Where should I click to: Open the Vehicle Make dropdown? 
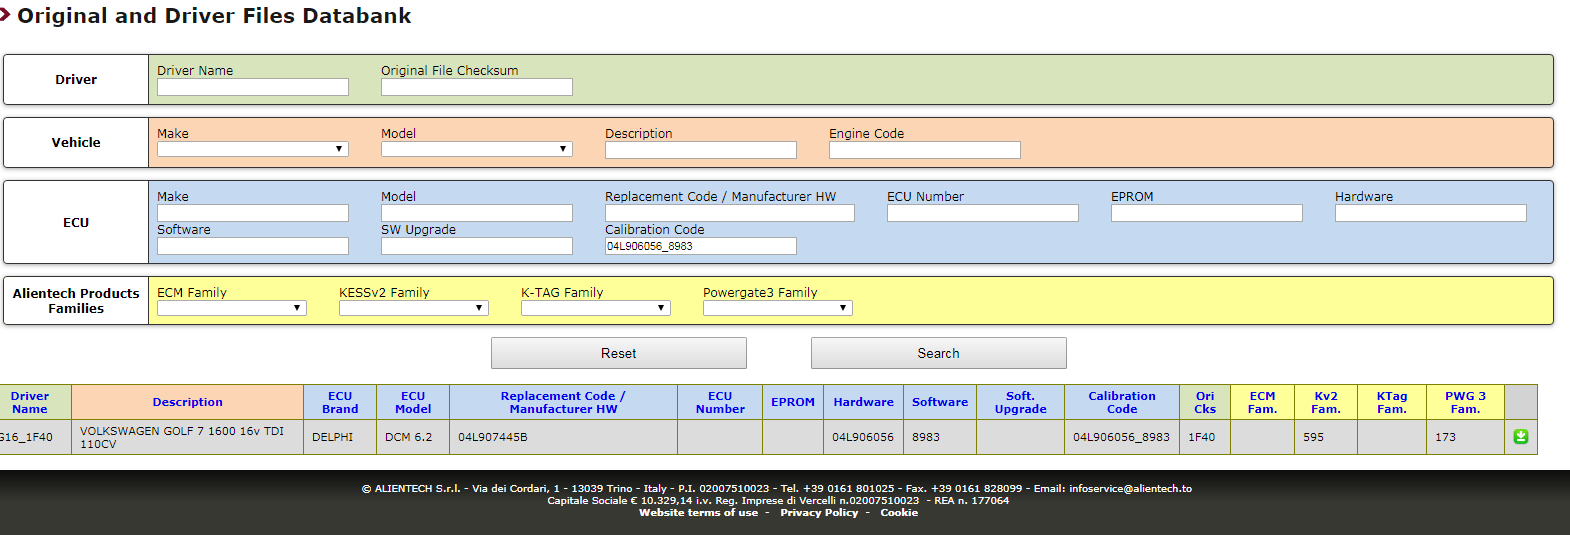point(253,149)
